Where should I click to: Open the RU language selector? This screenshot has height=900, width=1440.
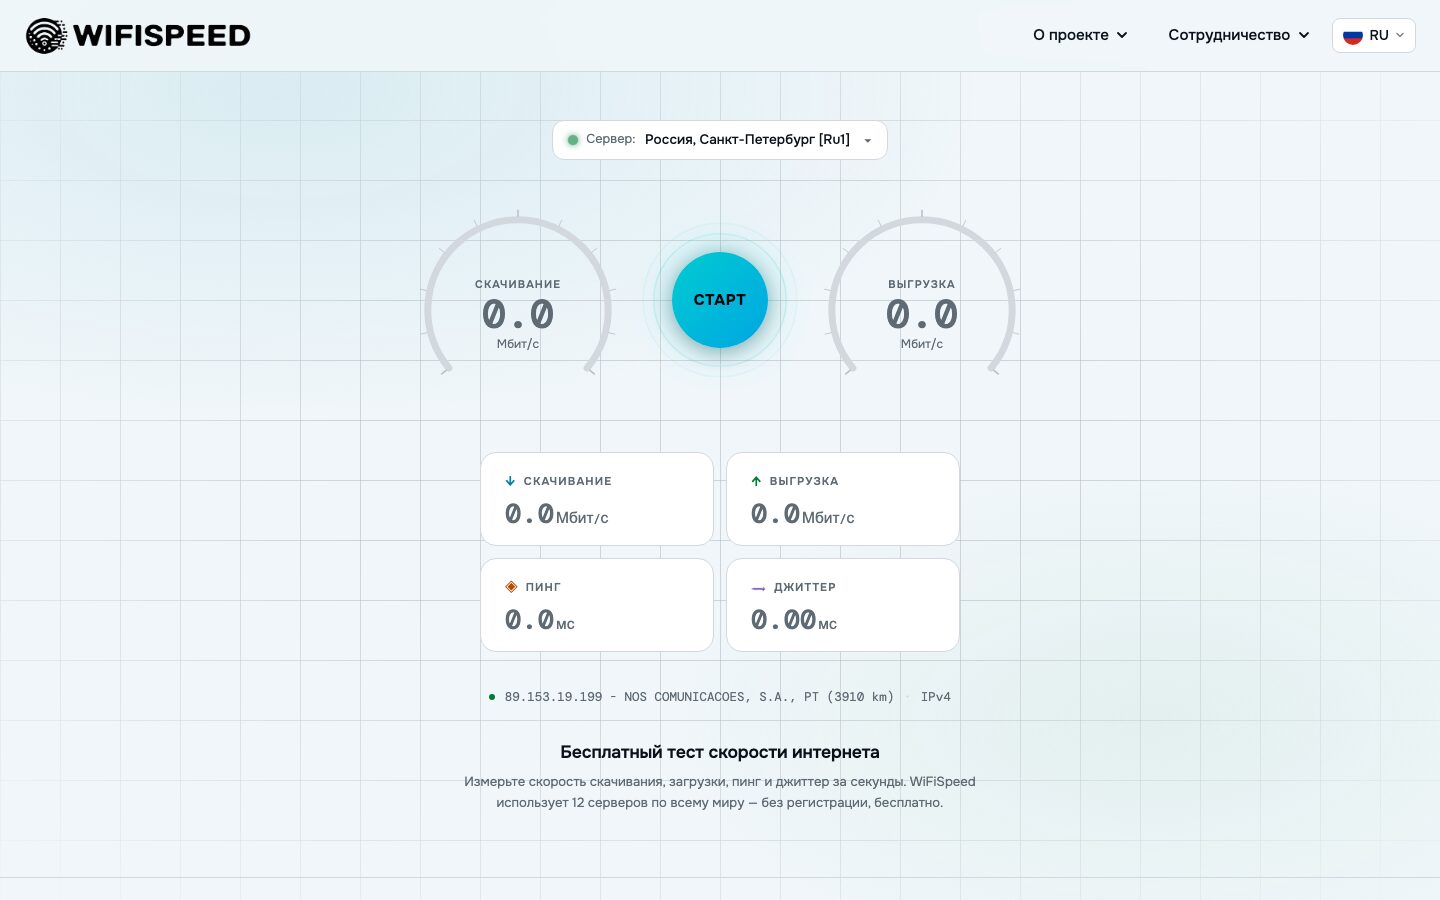[x=1374, y=35]
